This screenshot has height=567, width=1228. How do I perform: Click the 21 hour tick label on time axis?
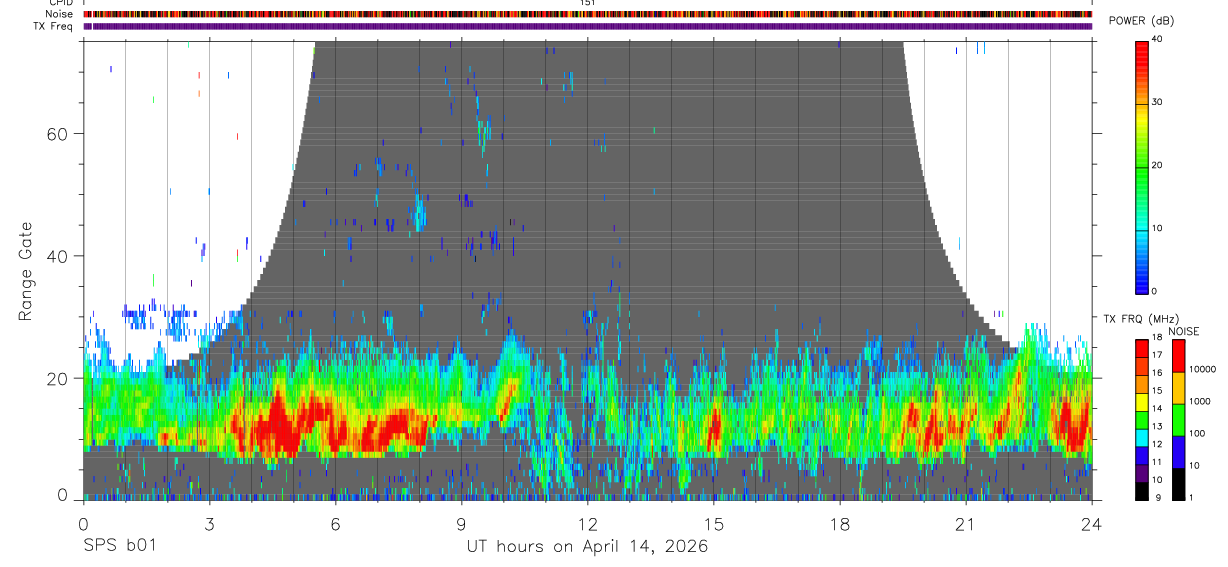point(965,524)
